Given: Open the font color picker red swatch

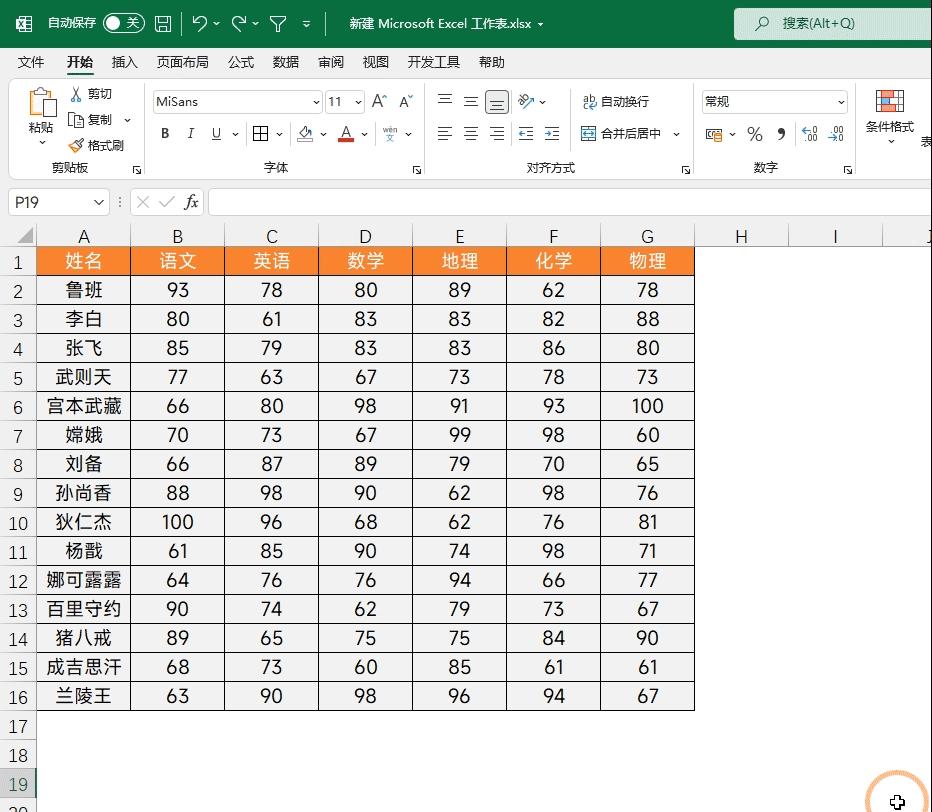Looking at the screenshot, I should pyautogui.click(x=345, y=139).
